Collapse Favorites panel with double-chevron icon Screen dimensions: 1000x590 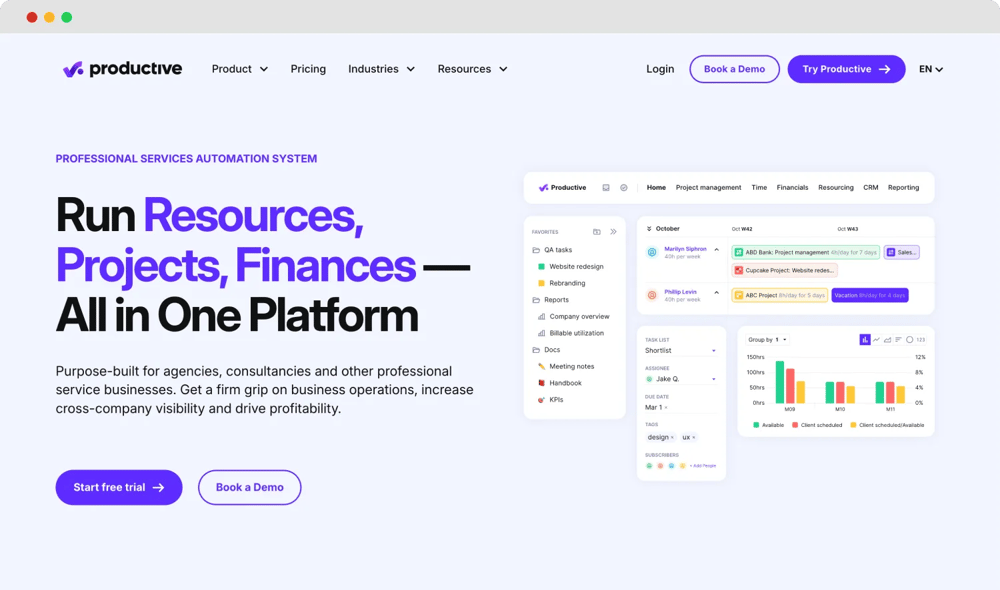(x=613, y=231)
